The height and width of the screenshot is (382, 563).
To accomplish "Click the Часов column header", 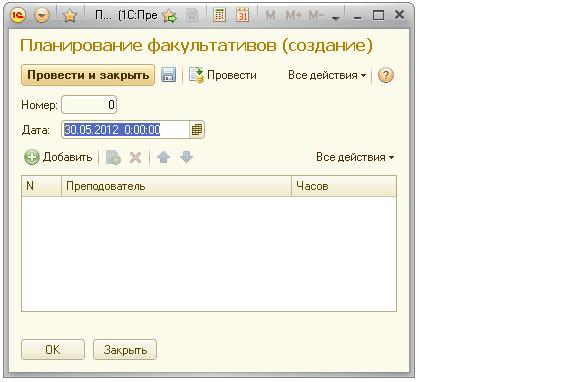I will coord(344,186).
